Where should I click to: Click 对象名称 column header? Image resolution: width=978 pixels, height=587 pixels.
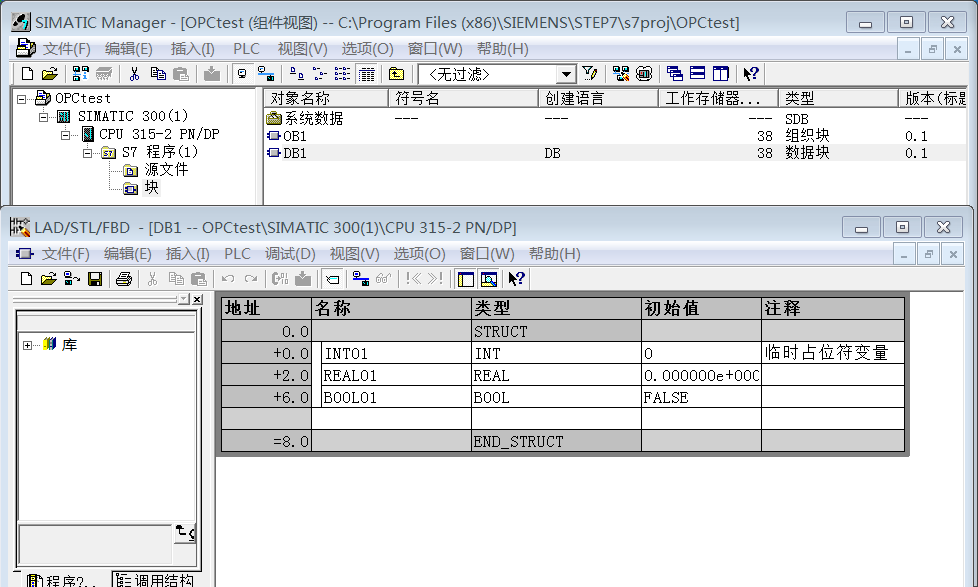(326, 98)
